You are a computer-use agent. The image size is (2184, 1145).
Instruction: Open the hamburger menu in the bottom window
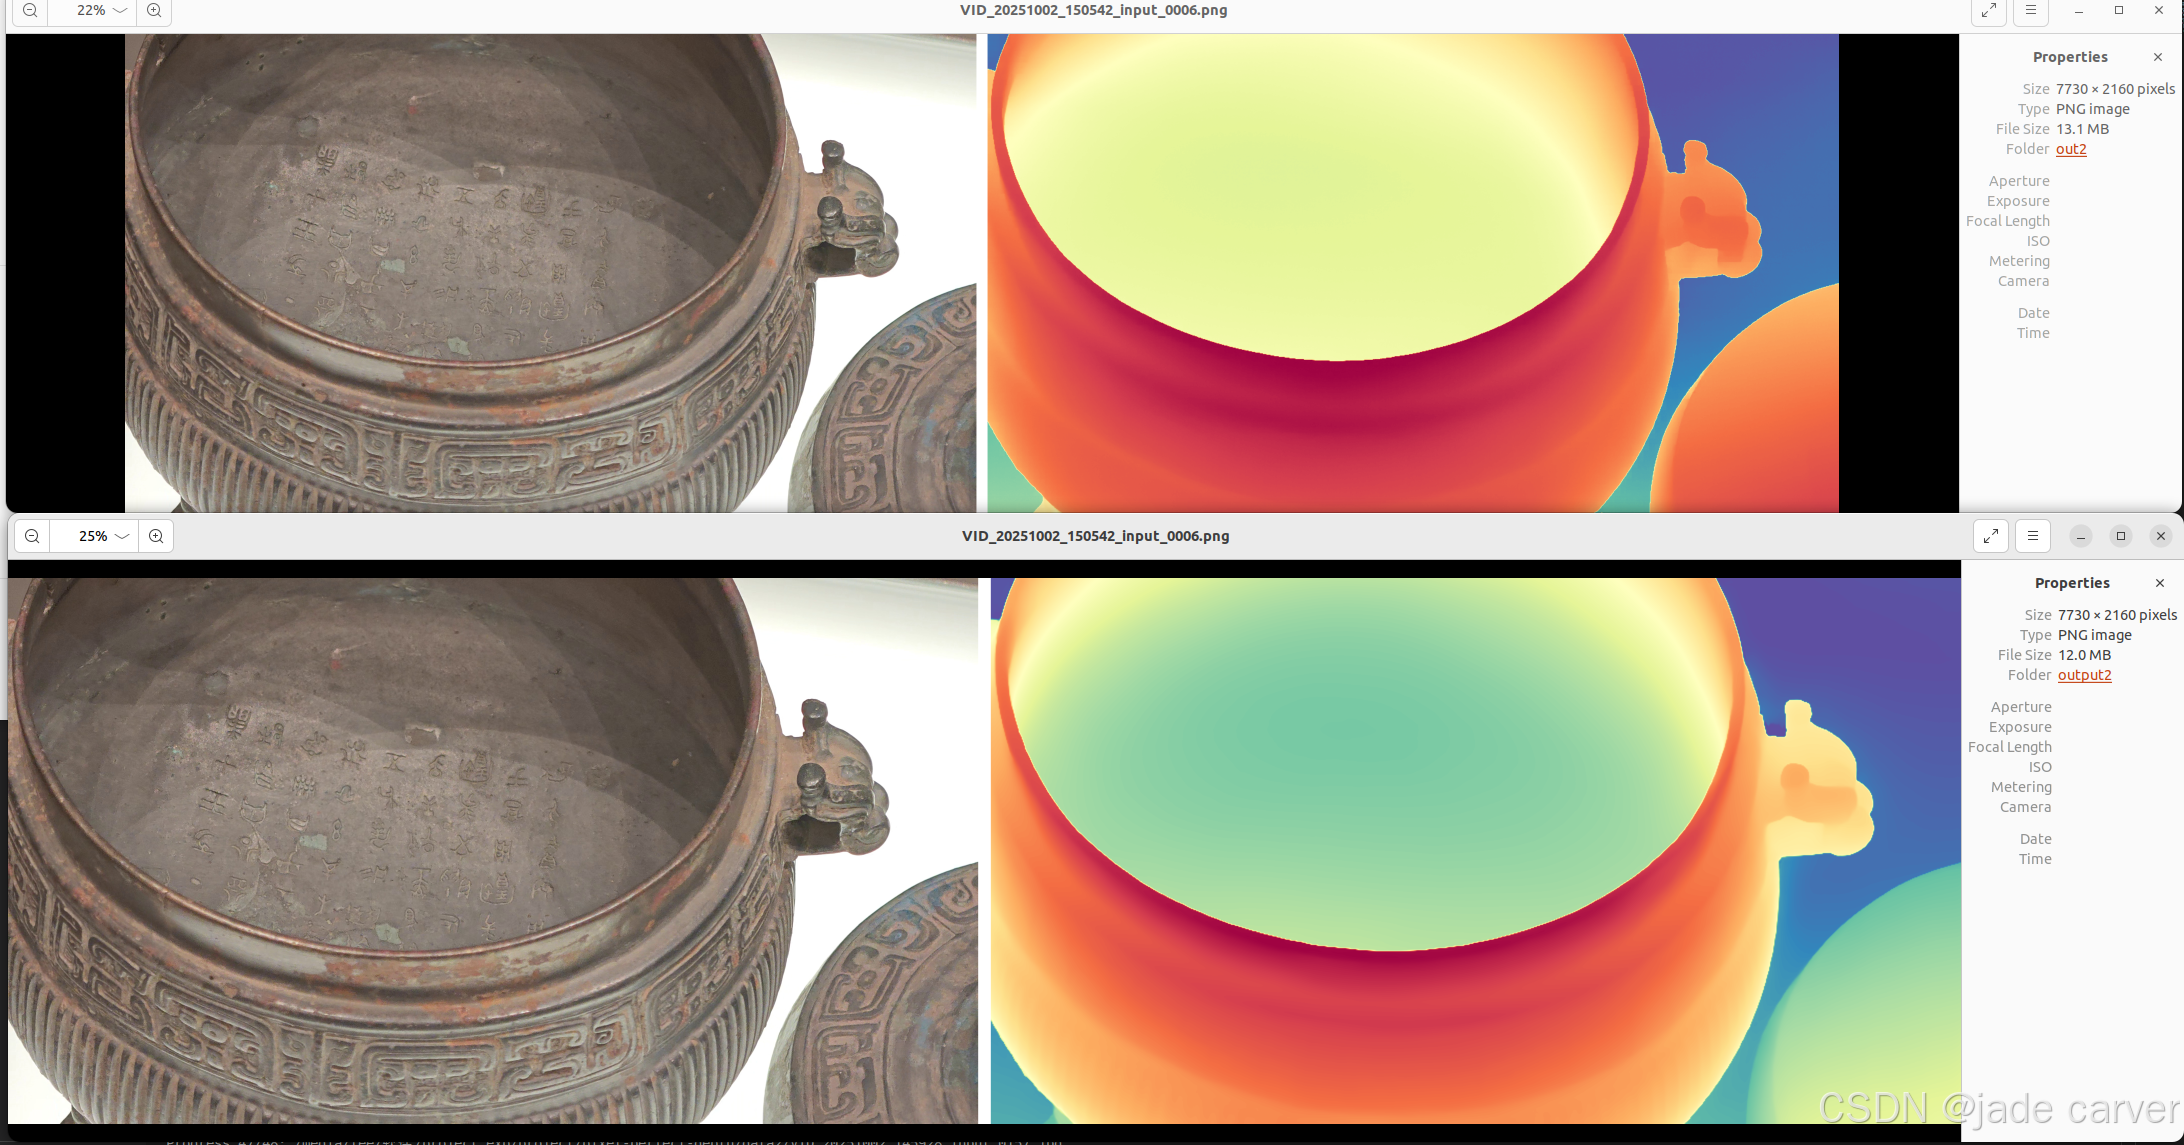[2032, 536]
